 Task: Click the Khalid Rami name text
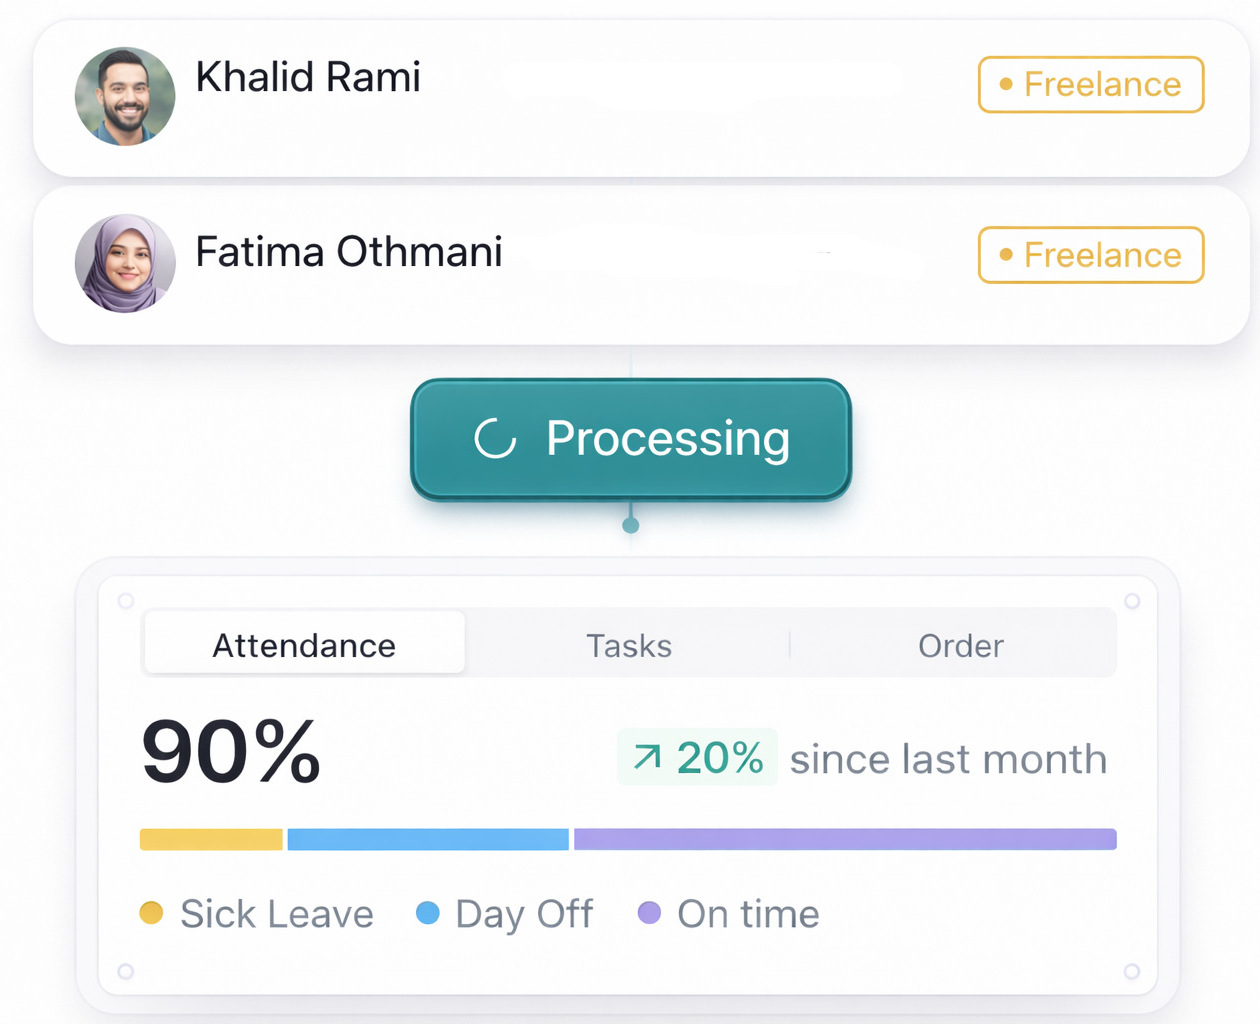[308, 77]
